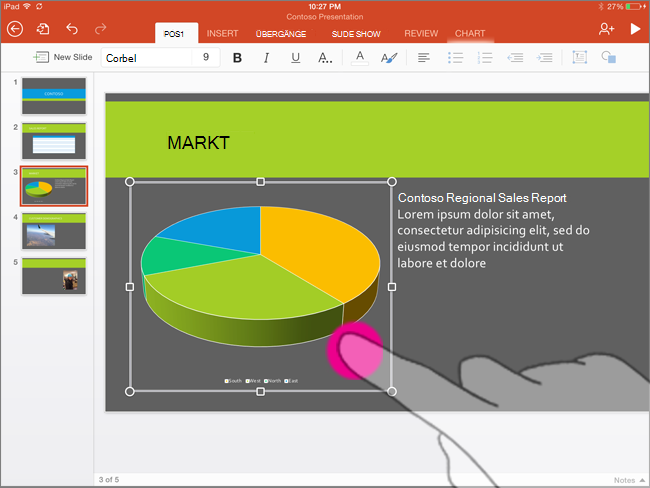Open text styles brush icon

tap(389, 58)
